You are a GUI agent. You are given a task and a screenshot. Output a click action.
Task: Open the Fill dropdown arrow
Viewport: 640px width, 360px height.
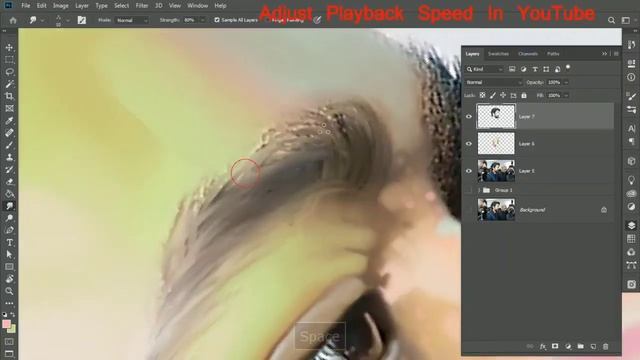click(x=566, y=96)
